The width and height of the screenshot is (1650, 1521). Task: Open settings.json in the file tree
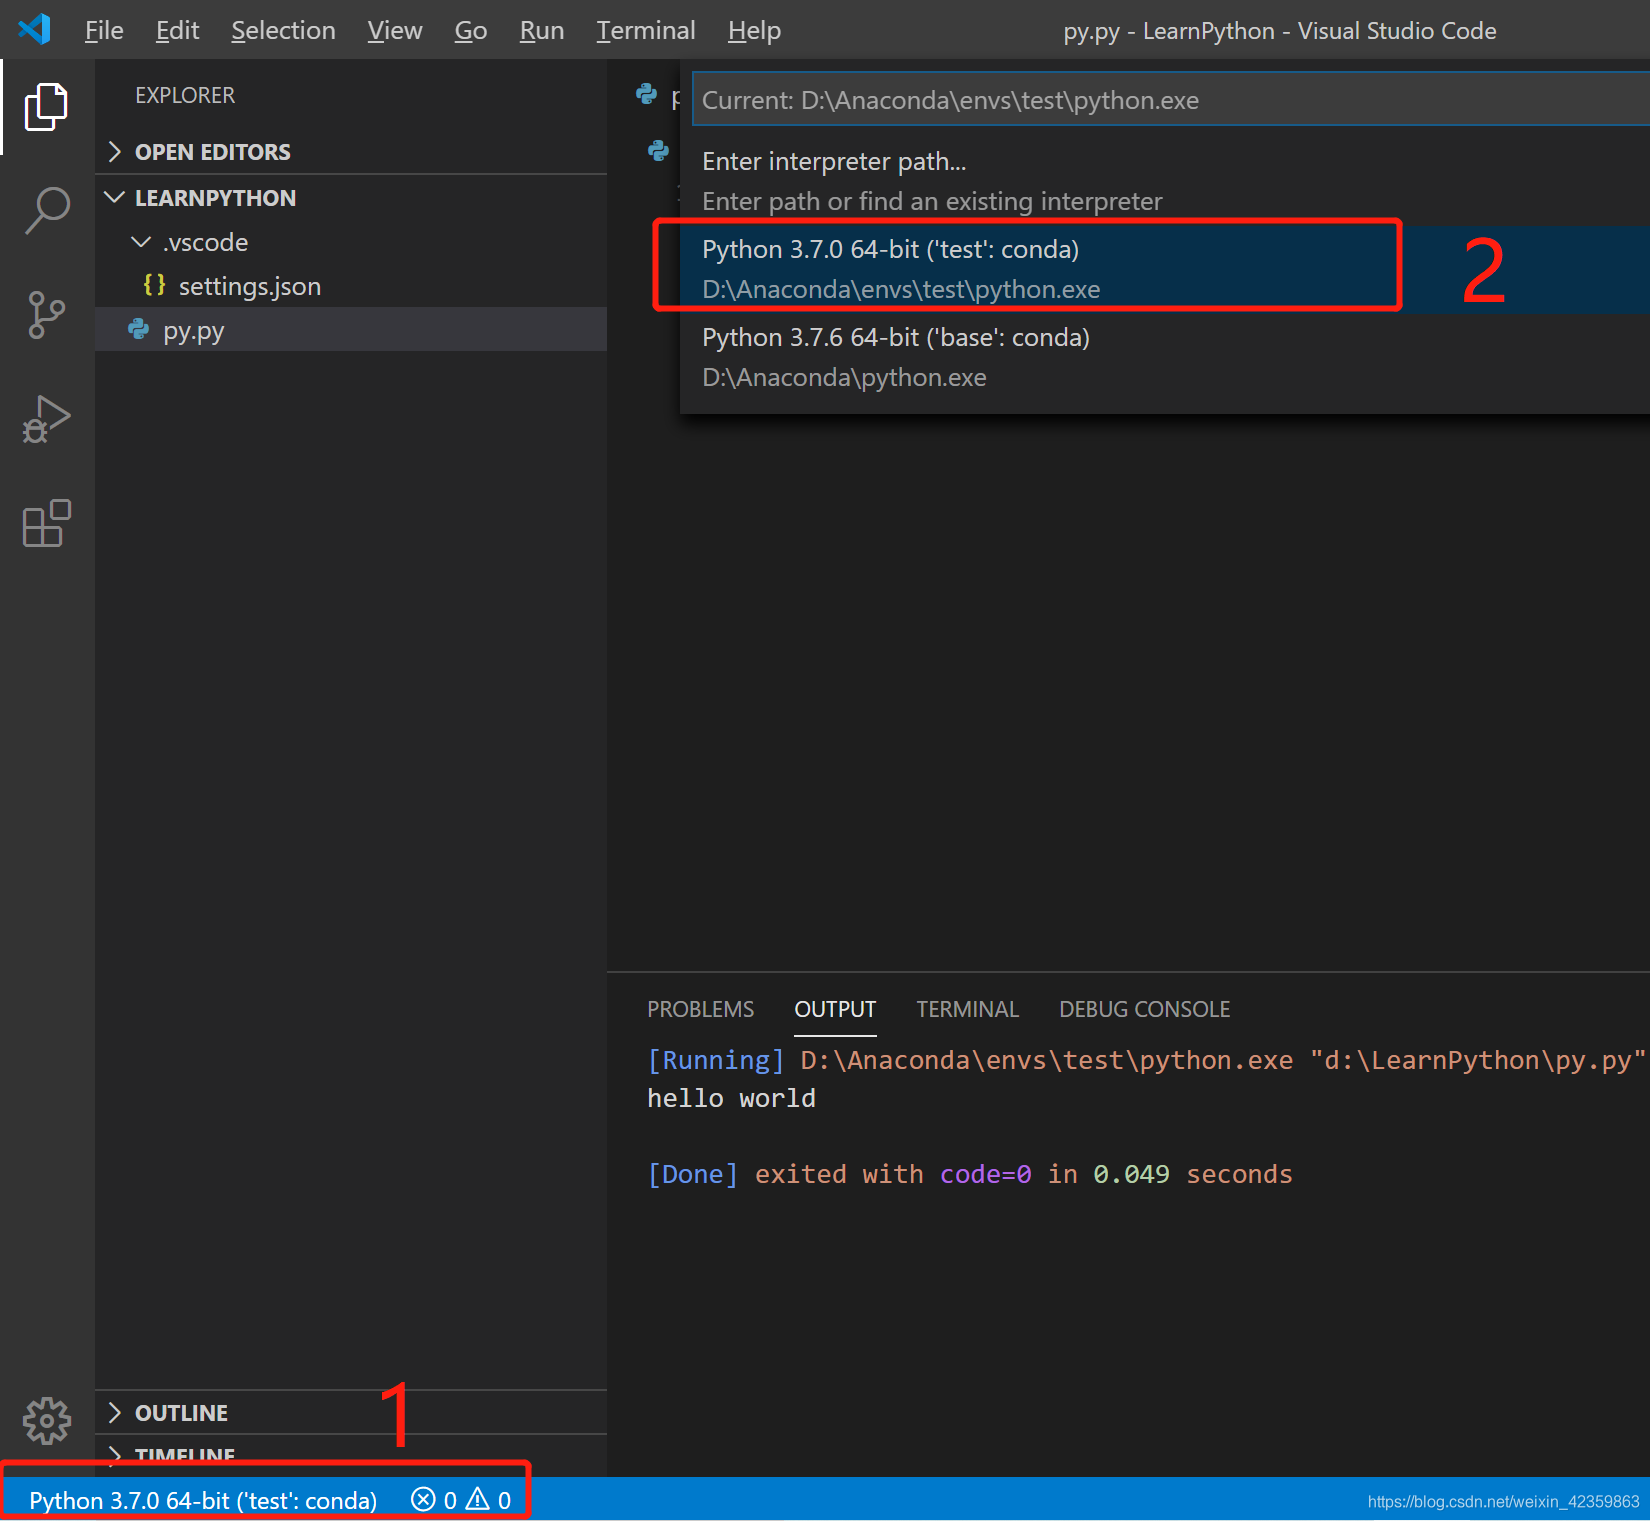(x=350, y=286)
